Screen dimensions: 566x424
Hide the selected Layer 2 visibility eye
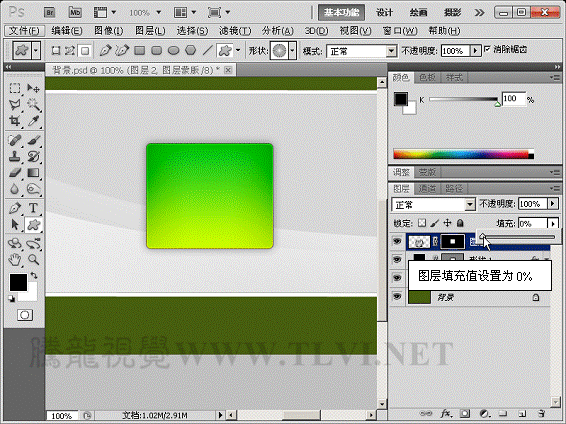point(397,241)
